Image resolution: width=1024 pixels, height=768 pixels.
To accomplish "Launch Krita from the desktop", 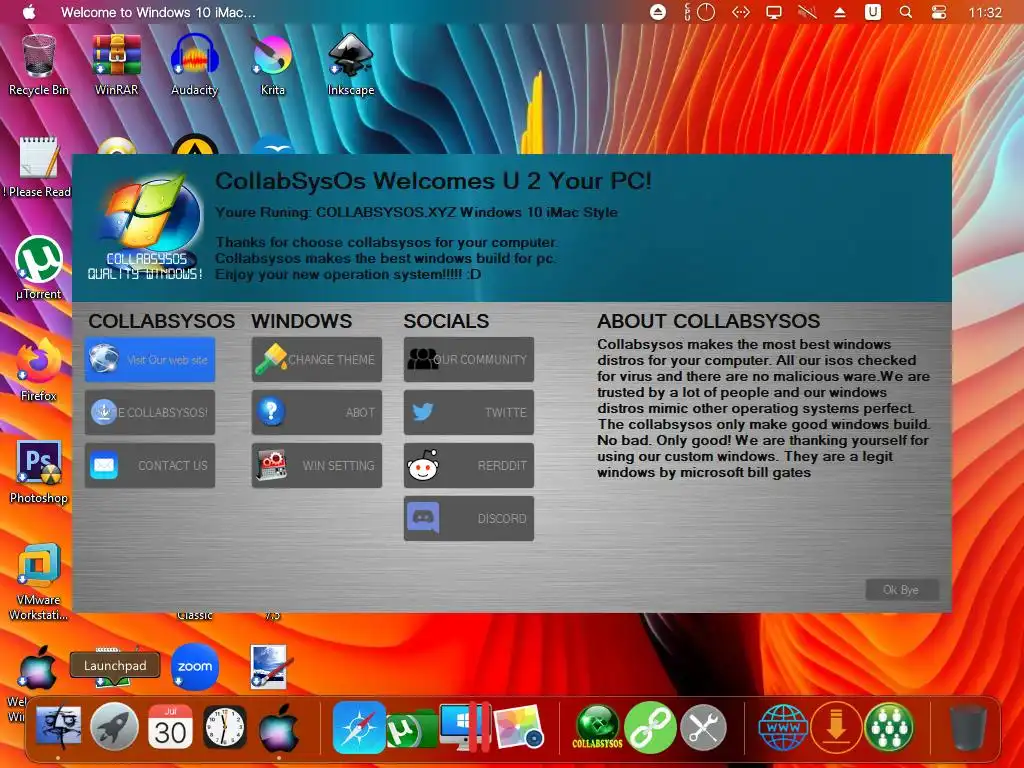I will pyautogui.click(x=272, y=65).
